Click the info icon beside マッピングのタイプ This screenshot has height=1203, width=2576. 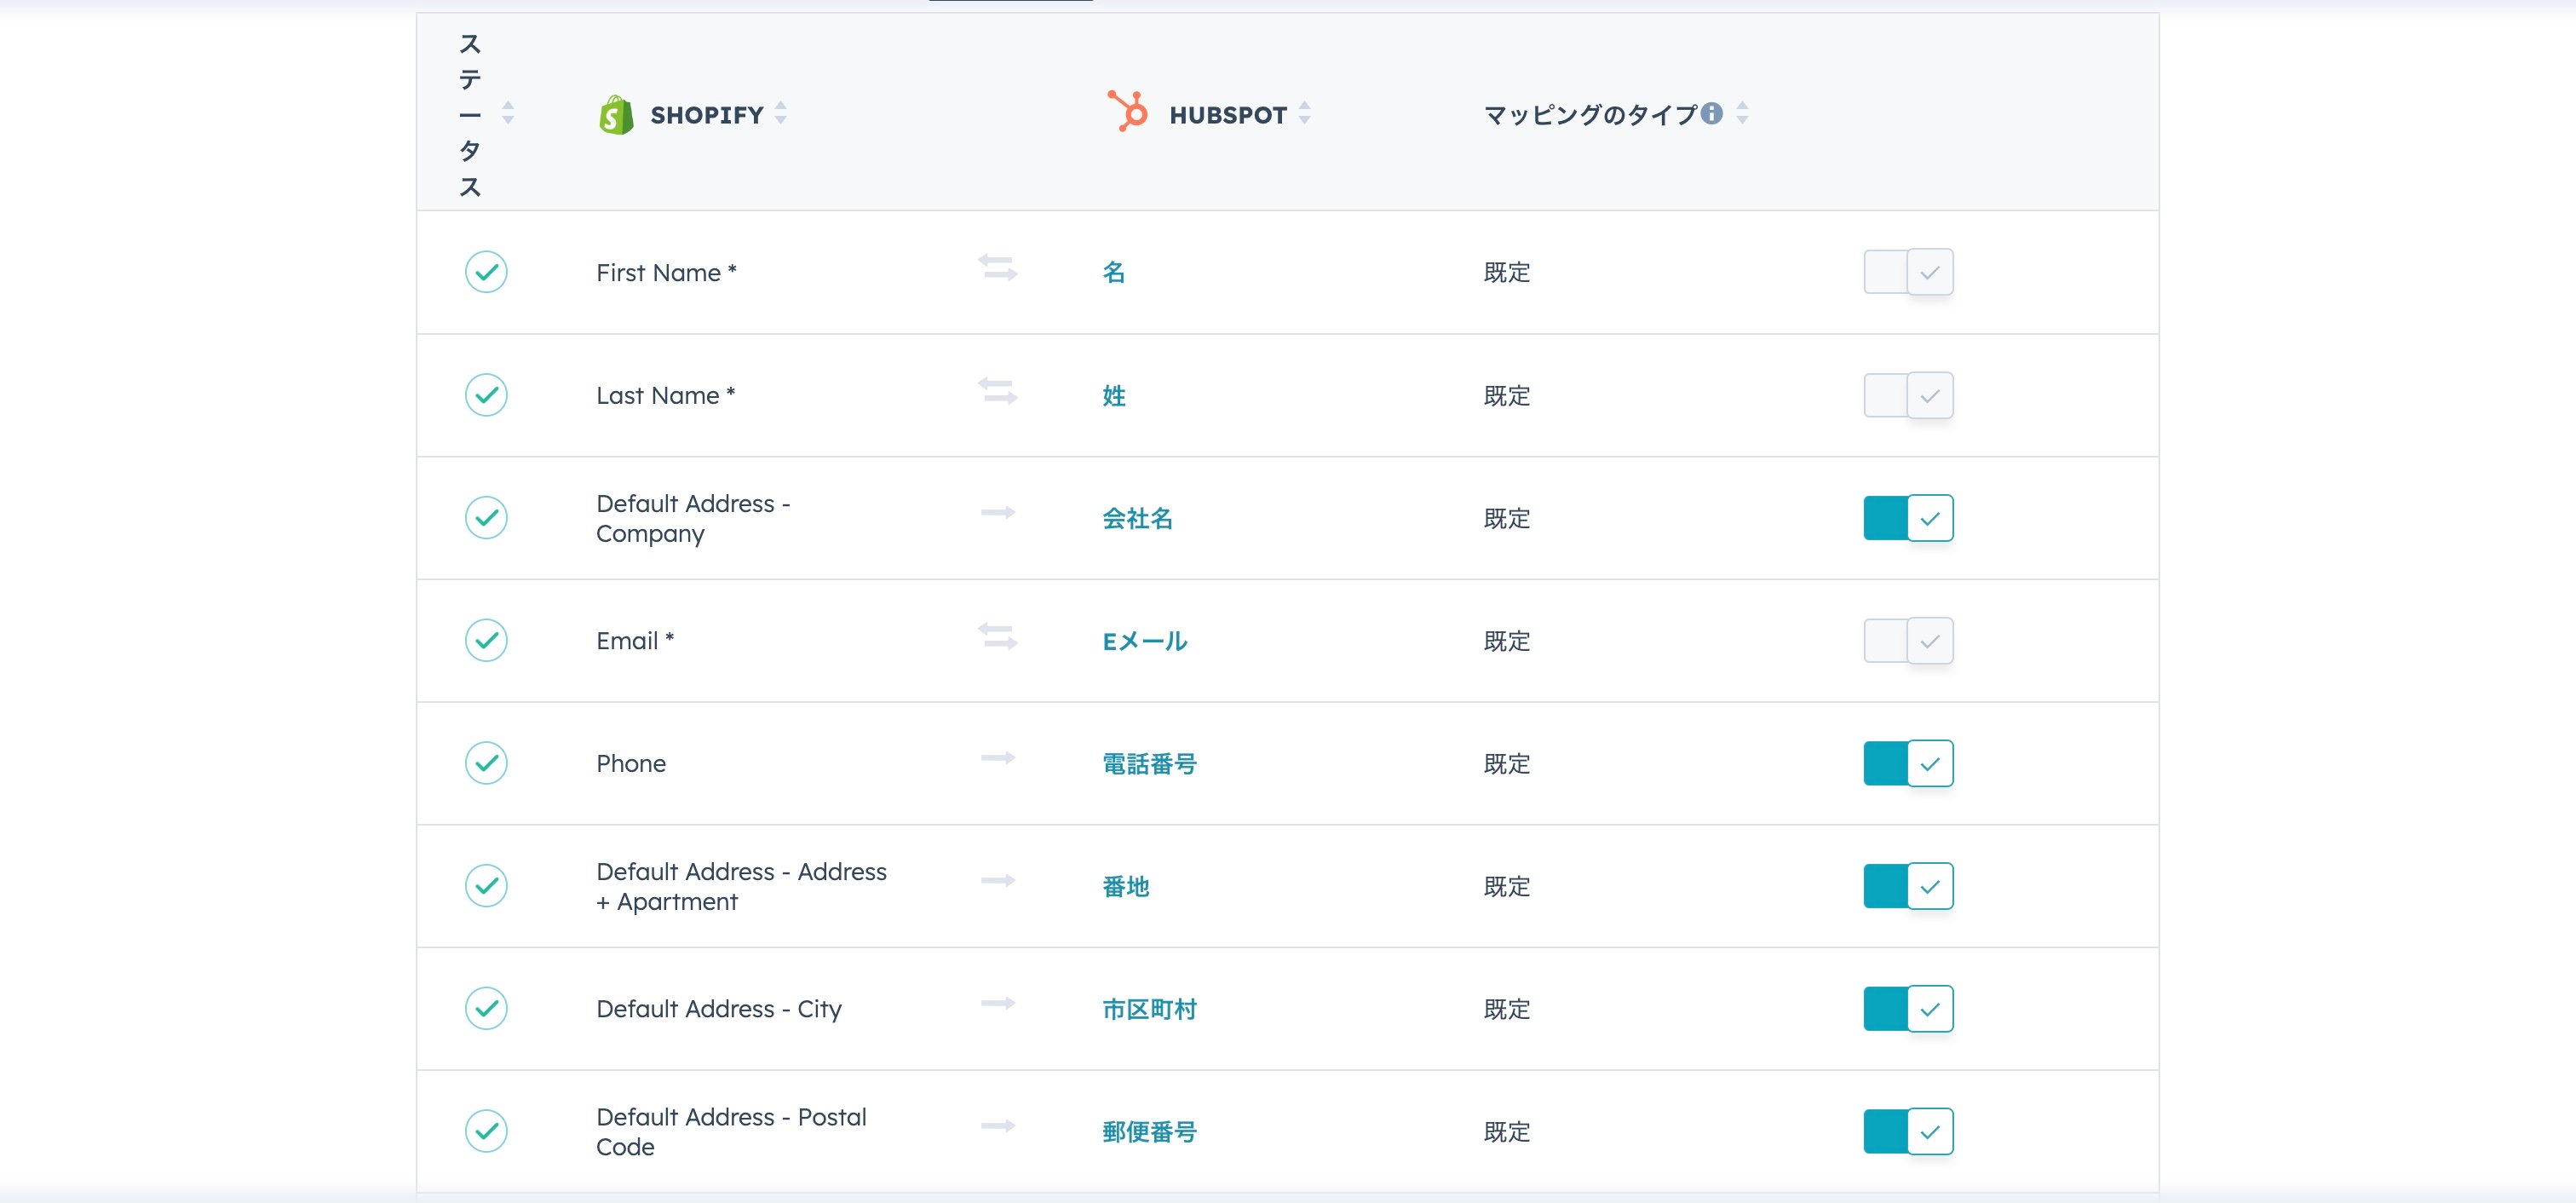(1712, 113)
